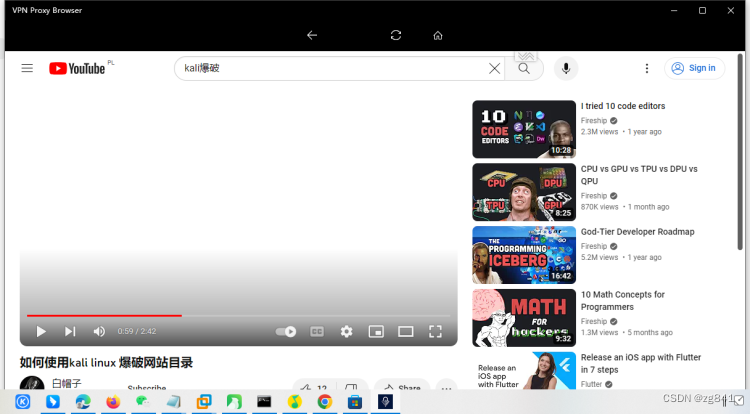Open Microsoft Store from the taskbar
Image resolution: width=750 pixels, height=414 pixels.
coord(354,402)
